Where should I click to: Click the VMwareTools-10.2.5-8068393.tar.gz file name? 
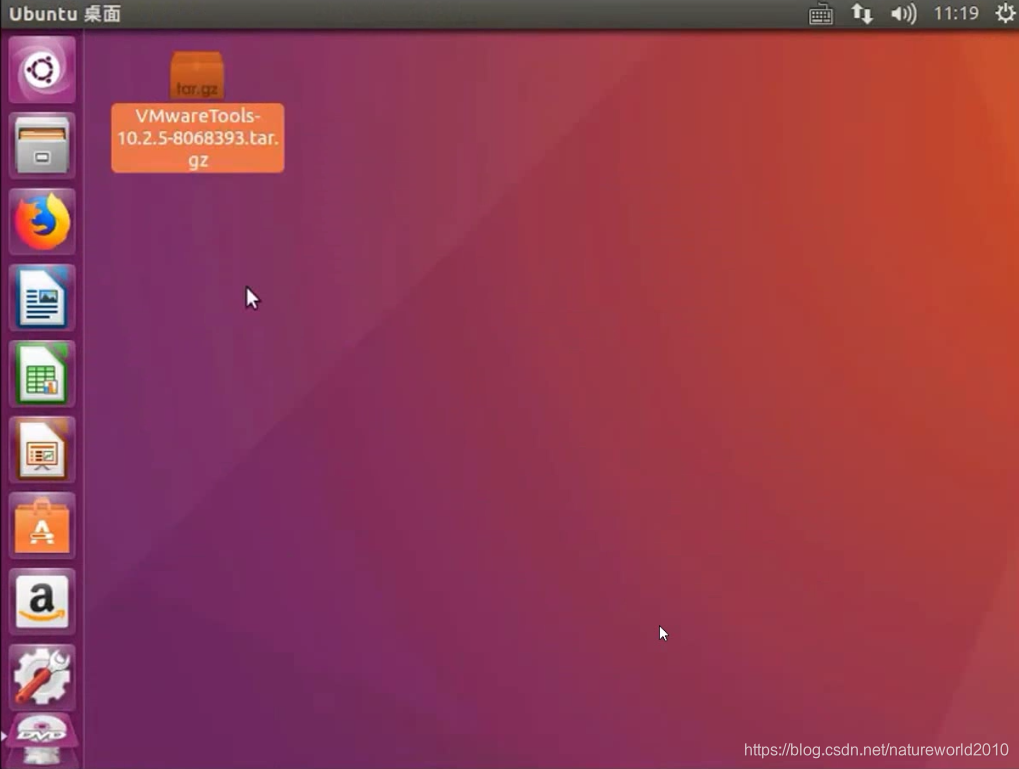click(x=198, y=138)
